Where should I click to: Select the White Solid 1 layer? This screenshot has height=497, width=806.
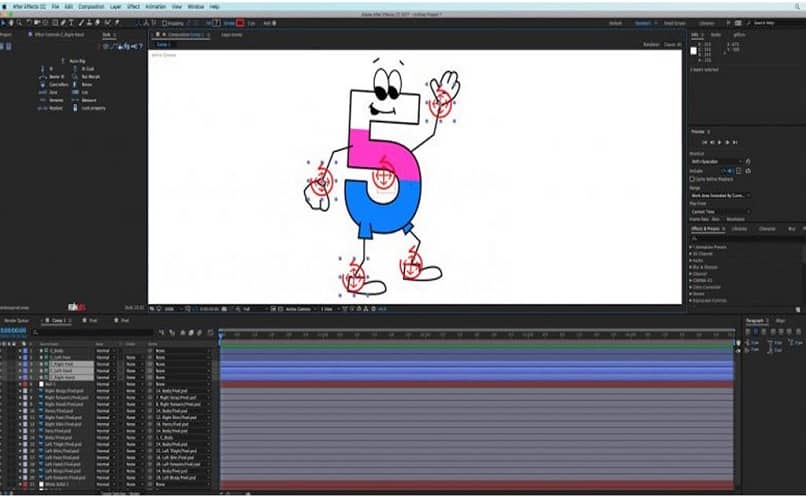58,484
